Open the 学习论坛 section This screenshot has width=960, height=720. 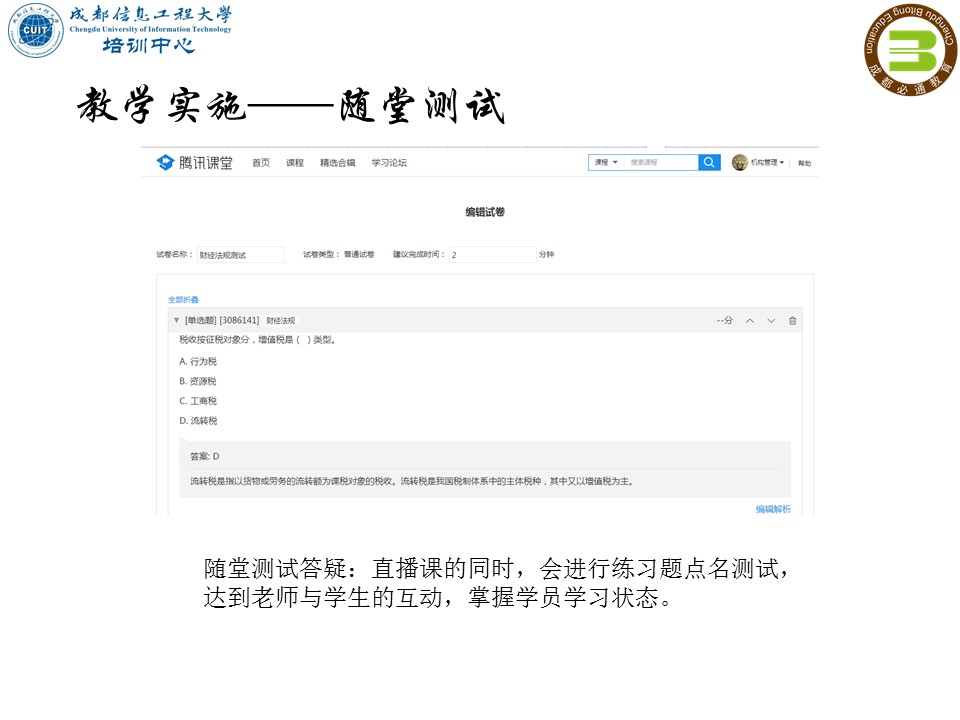[x=388, y=162]
